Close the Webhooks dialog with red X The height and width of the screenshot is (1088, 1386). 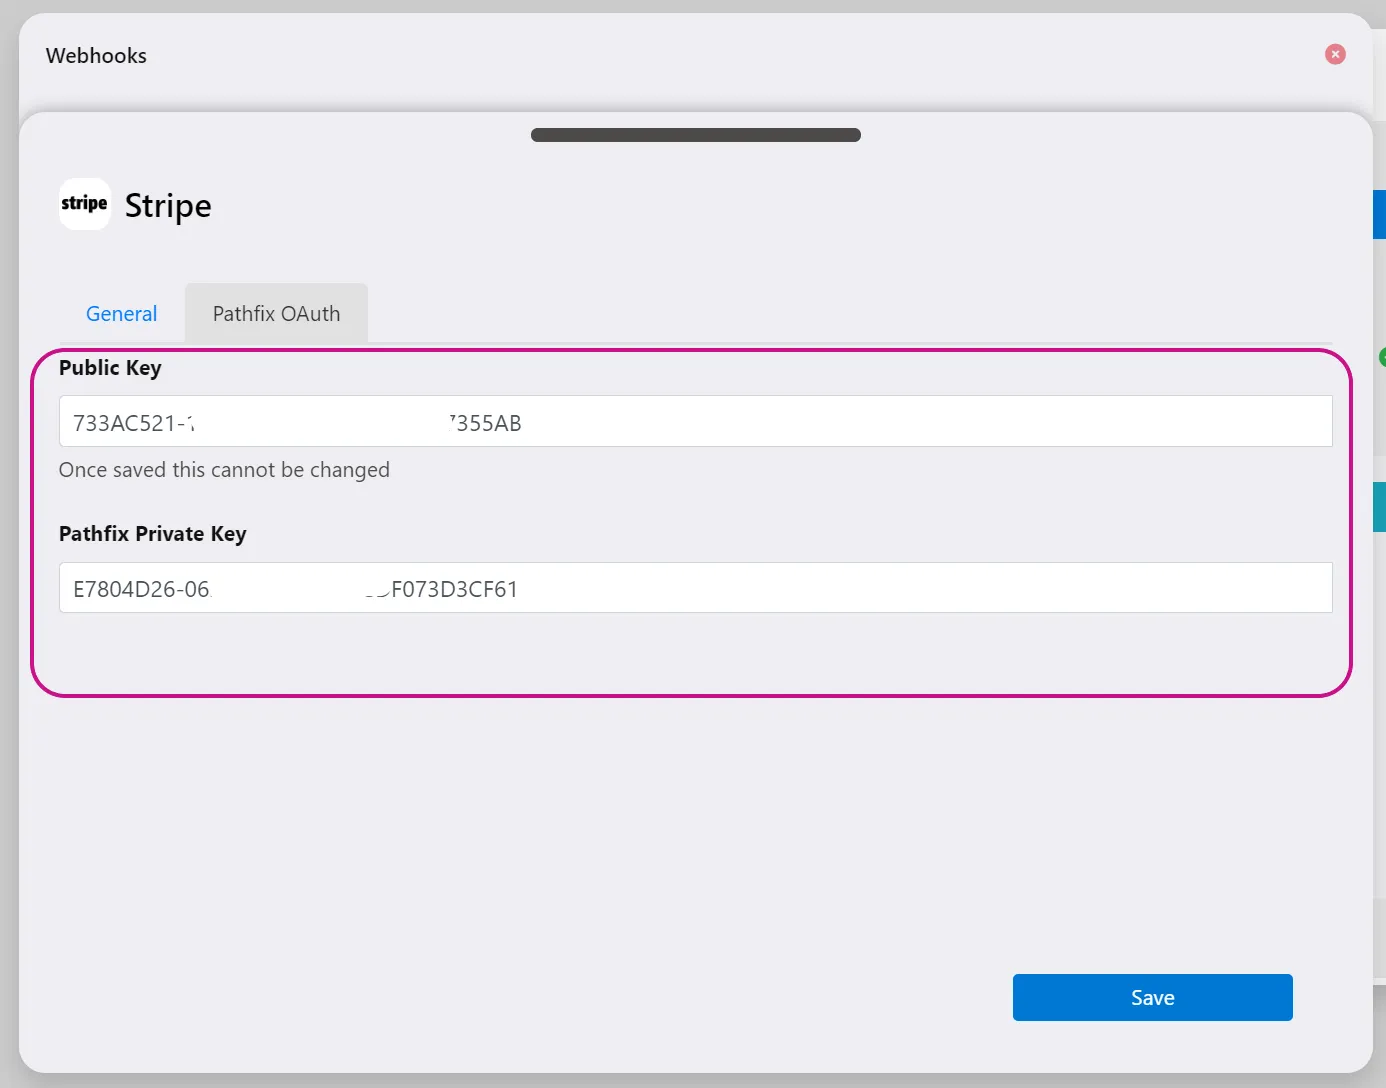(1335, 54)
